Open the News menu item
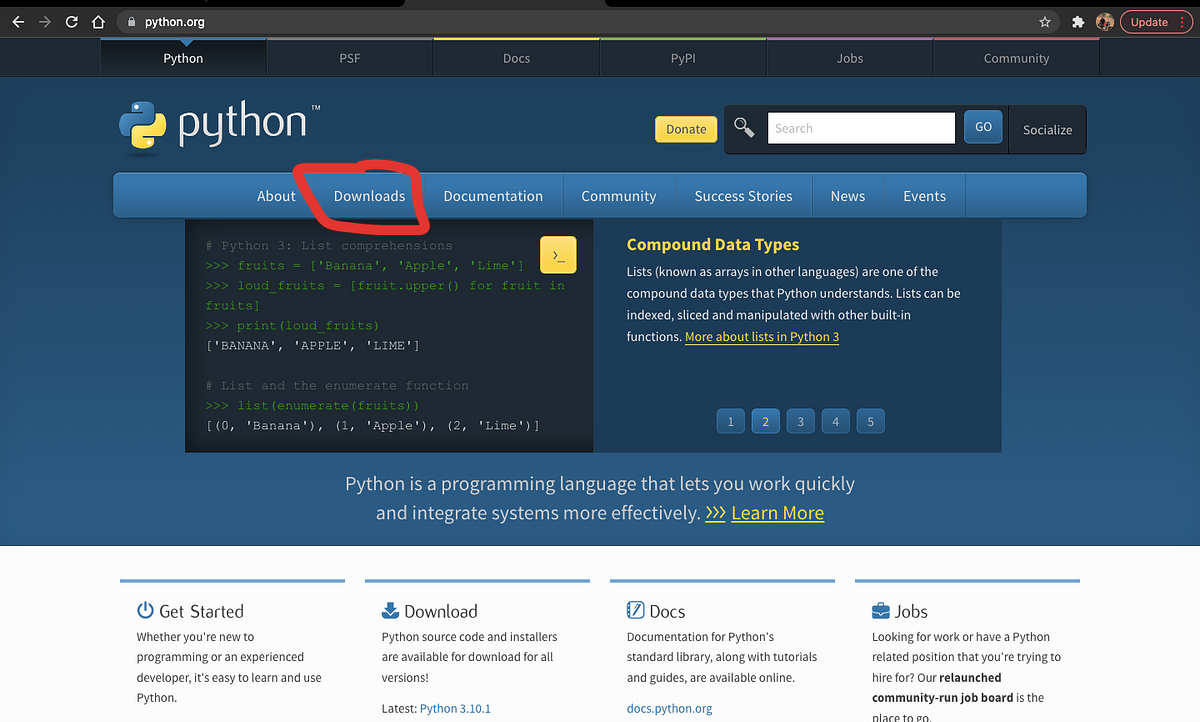This screenshot has width=1200, height=722. (x=848, y=196)
